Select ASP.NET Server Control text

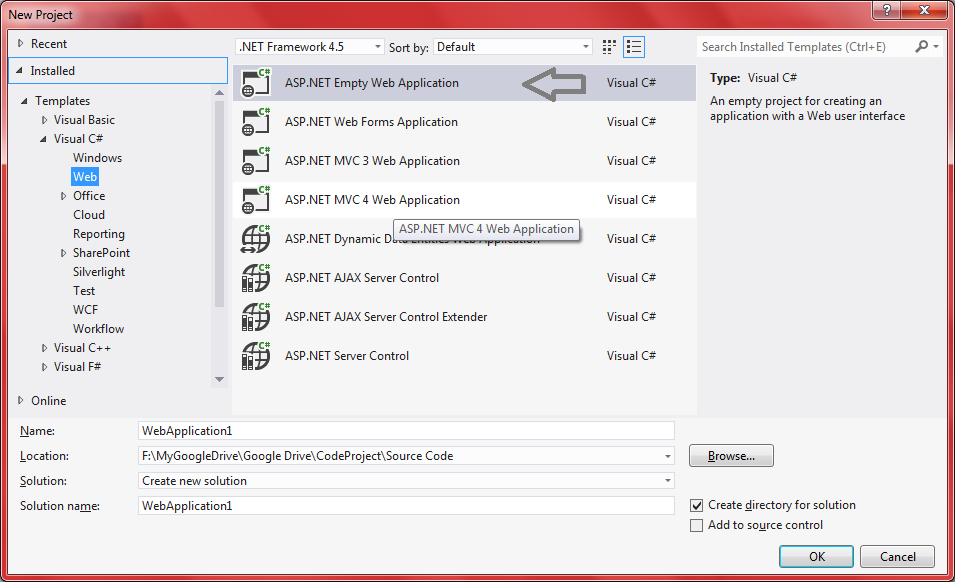(x=347, y=356)
